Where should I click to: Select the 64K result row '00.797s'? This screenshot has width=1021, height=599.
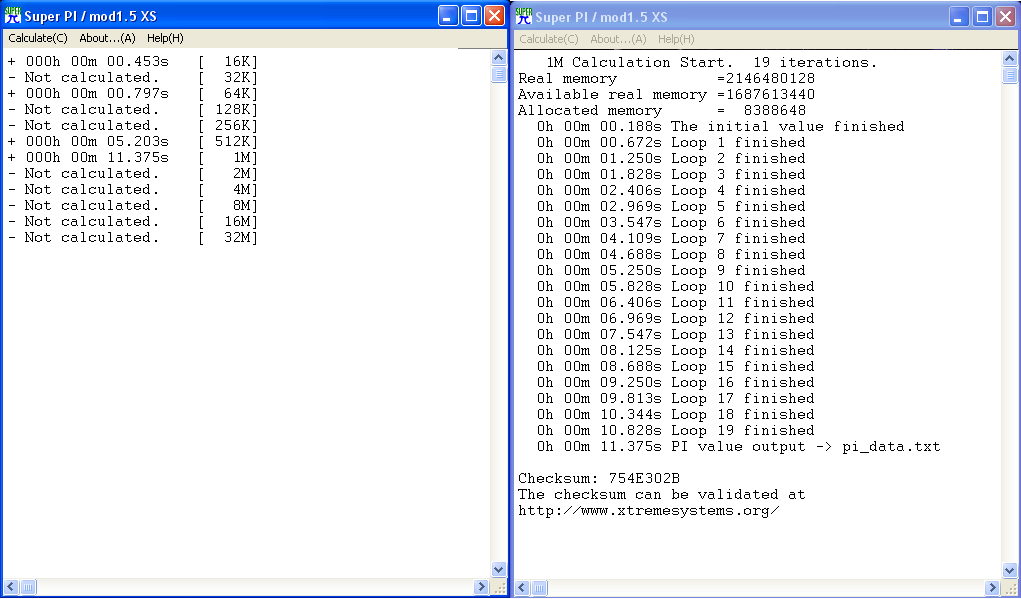click(x=133, y=93)
